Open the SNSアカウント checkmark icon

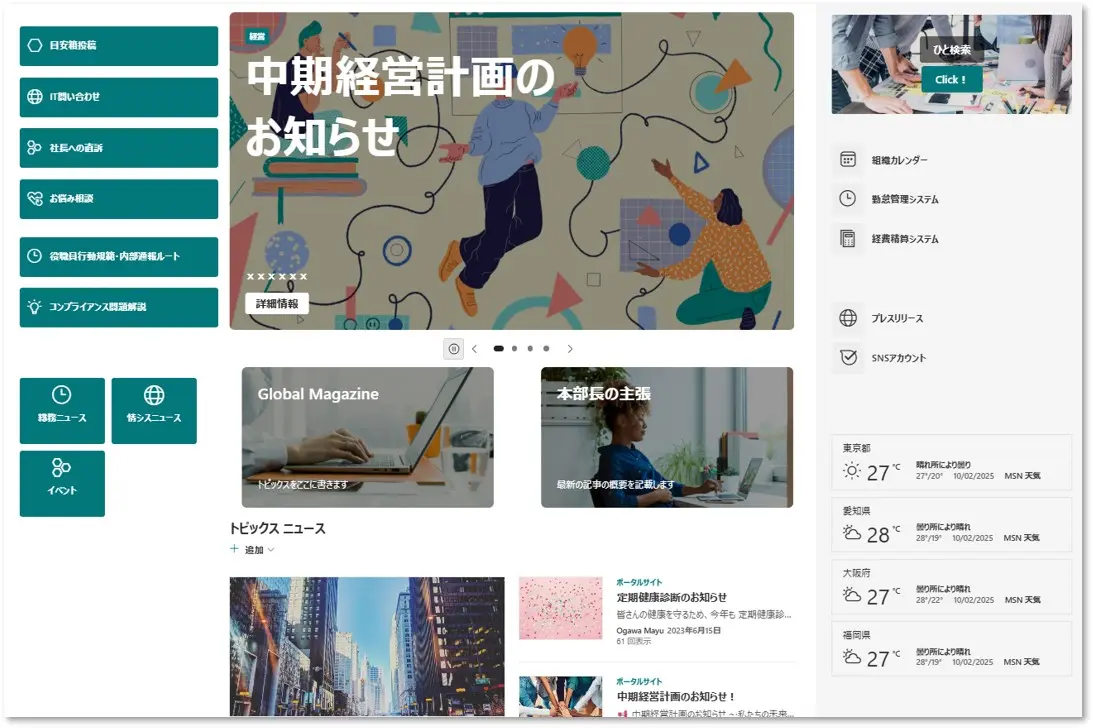point(848,358)
